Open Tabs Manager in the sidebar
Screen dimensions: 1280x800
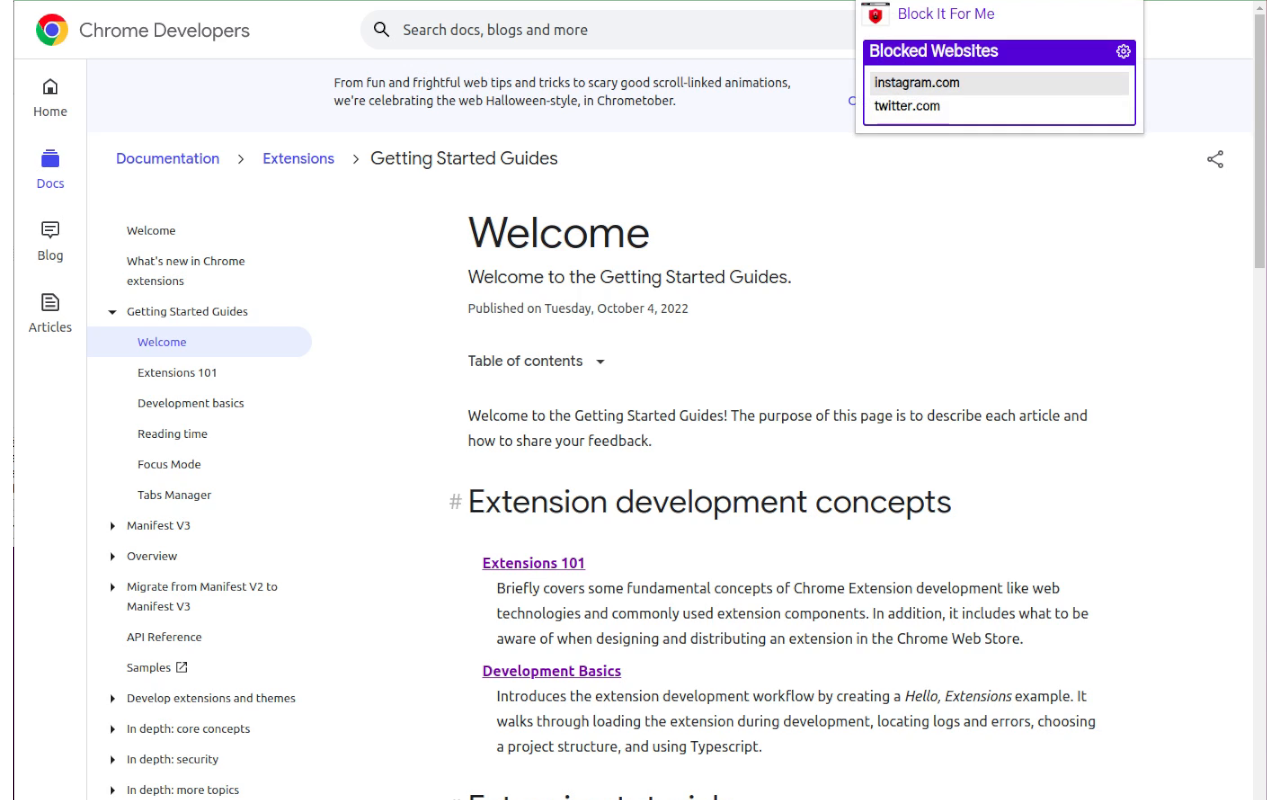click(x=174, y=495)
